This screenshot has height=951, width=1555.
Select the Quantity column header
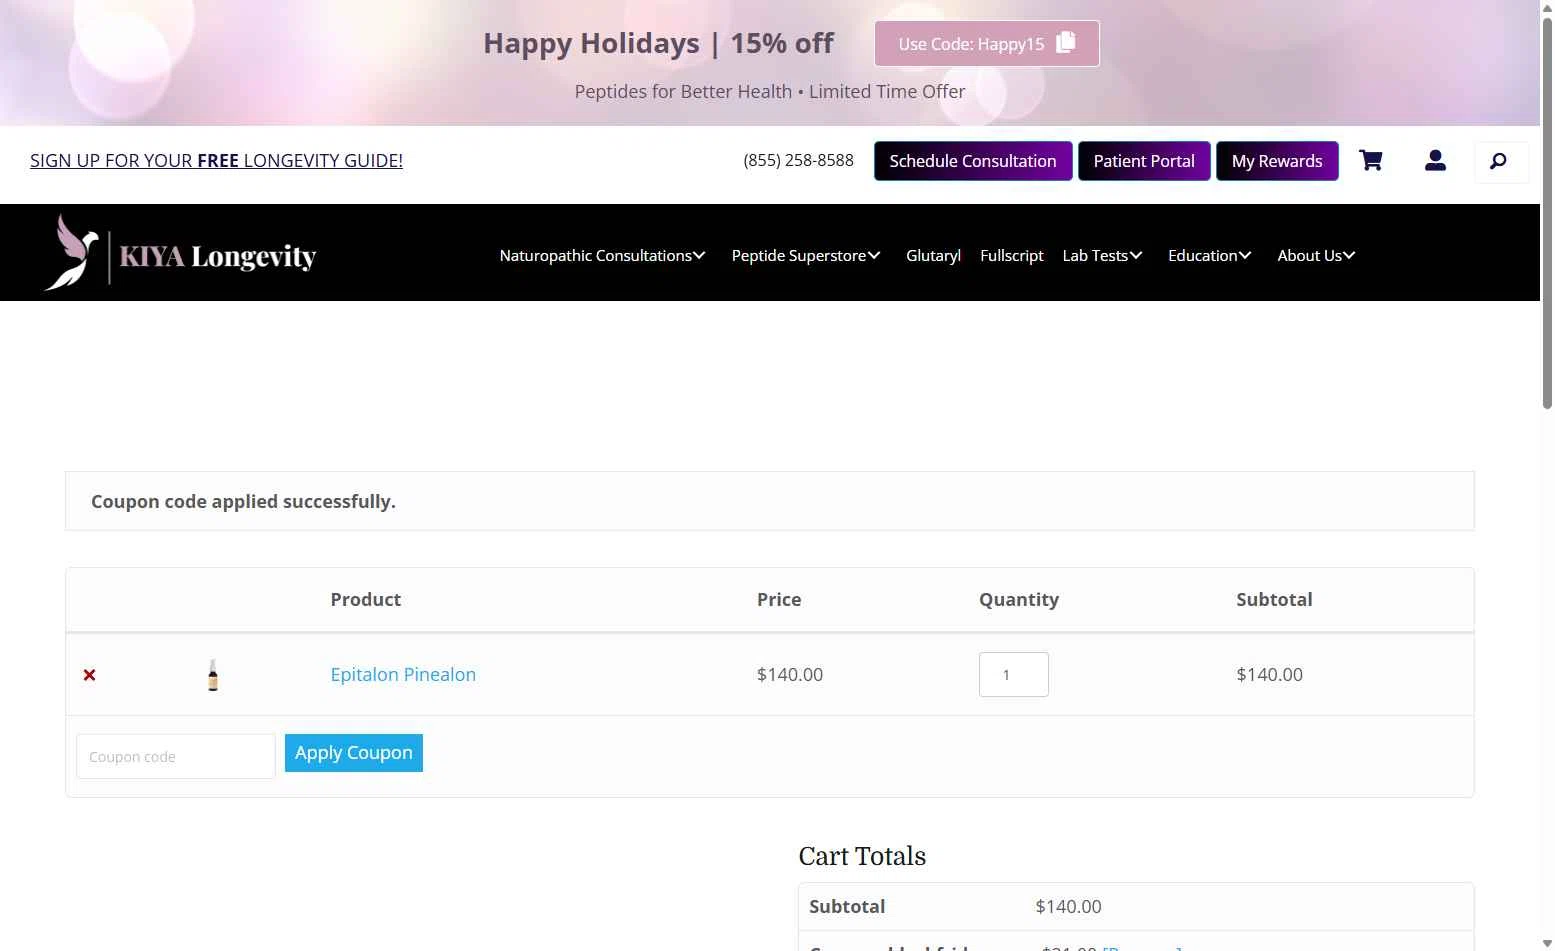click(1019, 599)
